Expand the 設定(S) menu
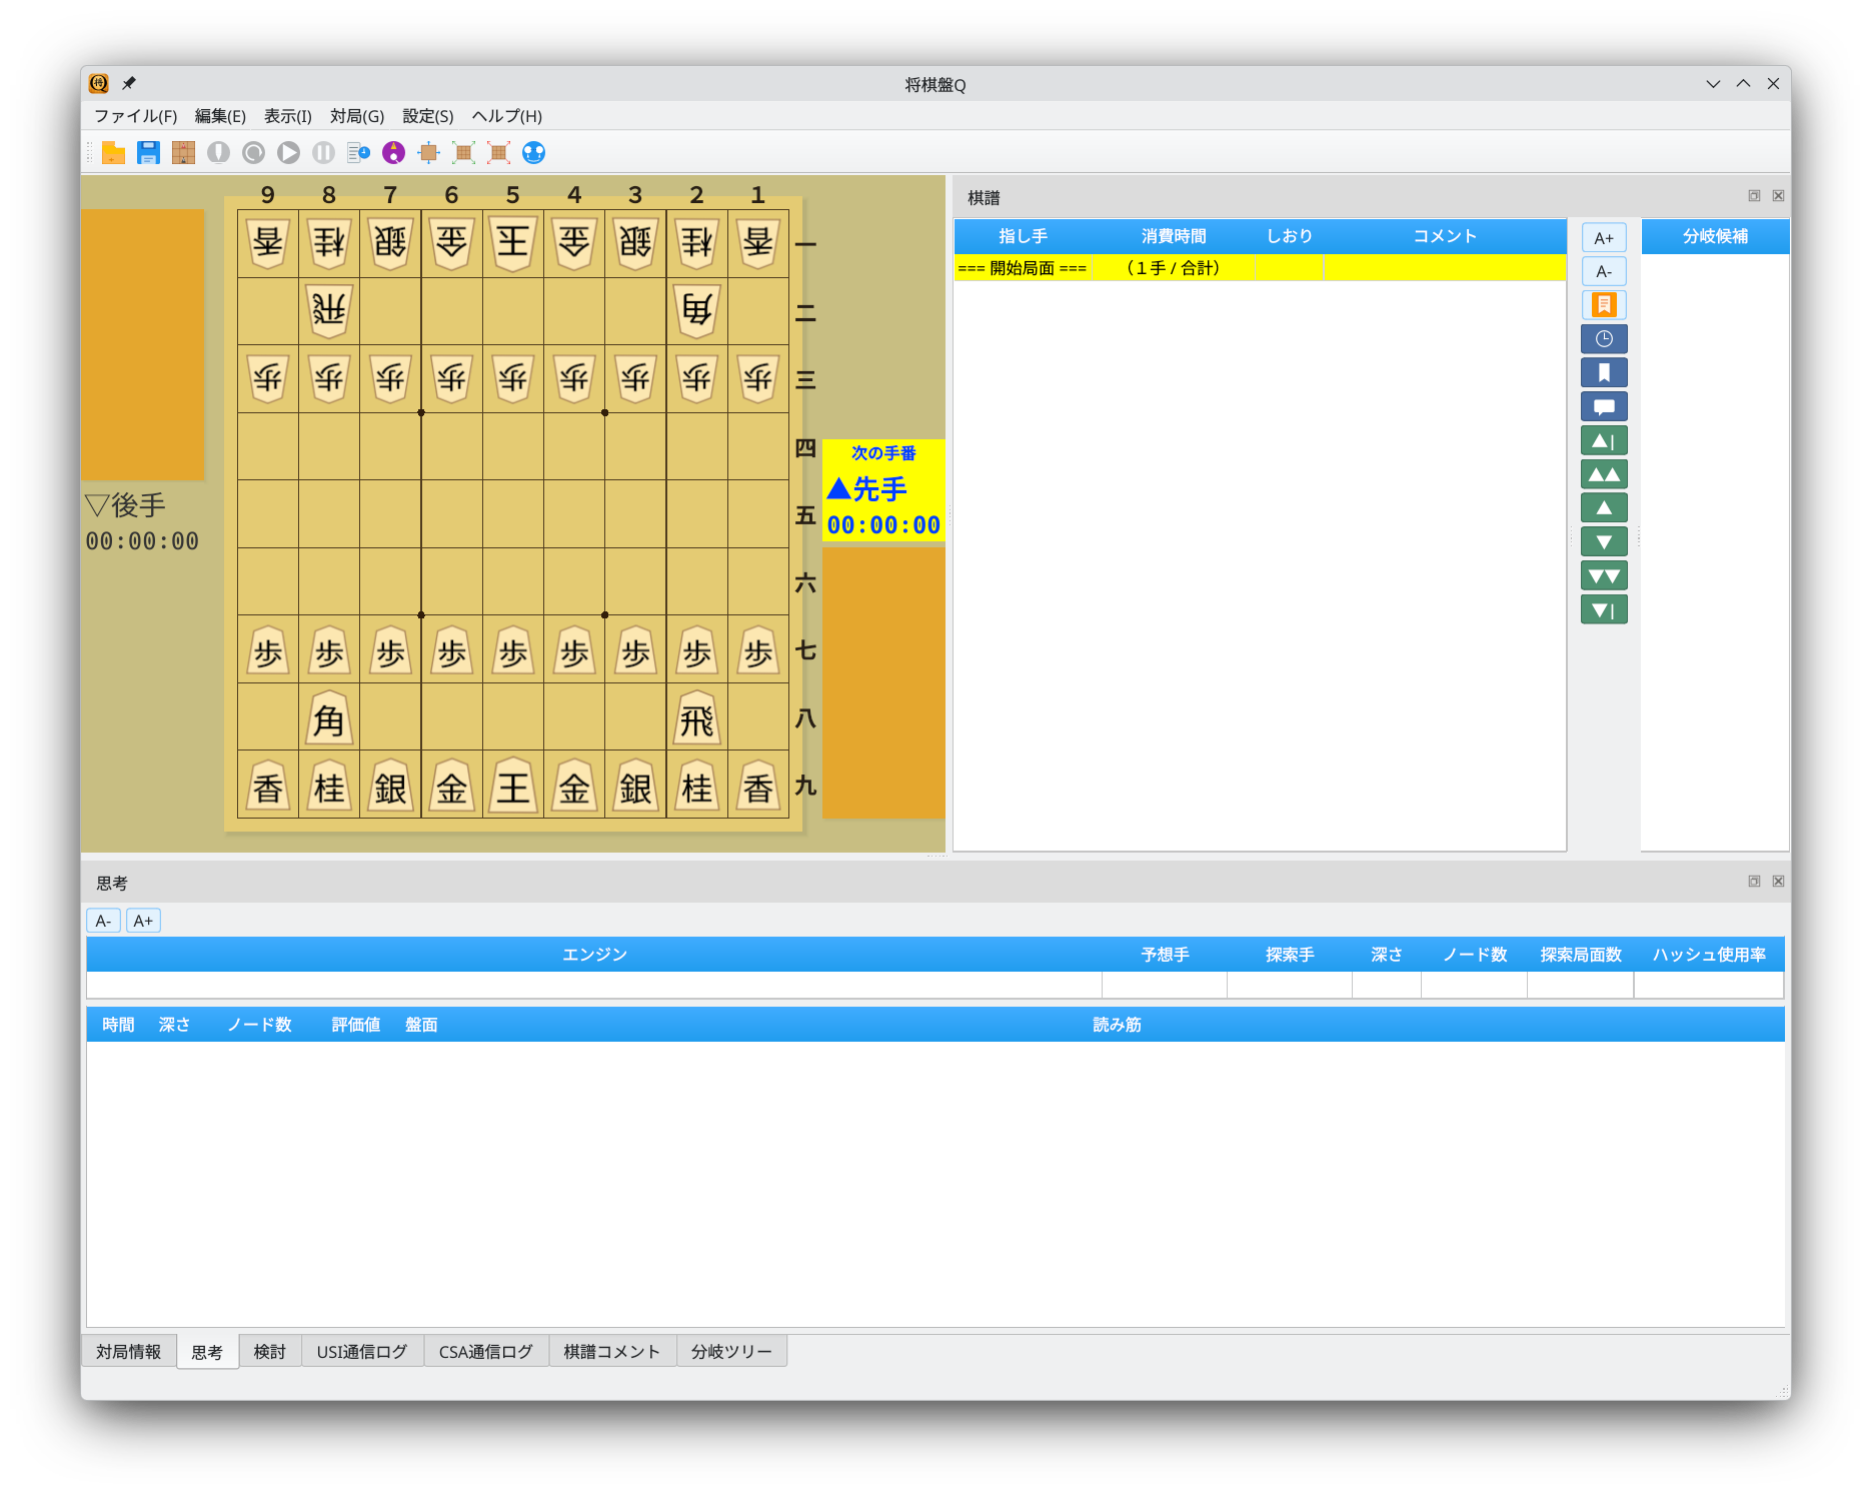 [427, 116]
